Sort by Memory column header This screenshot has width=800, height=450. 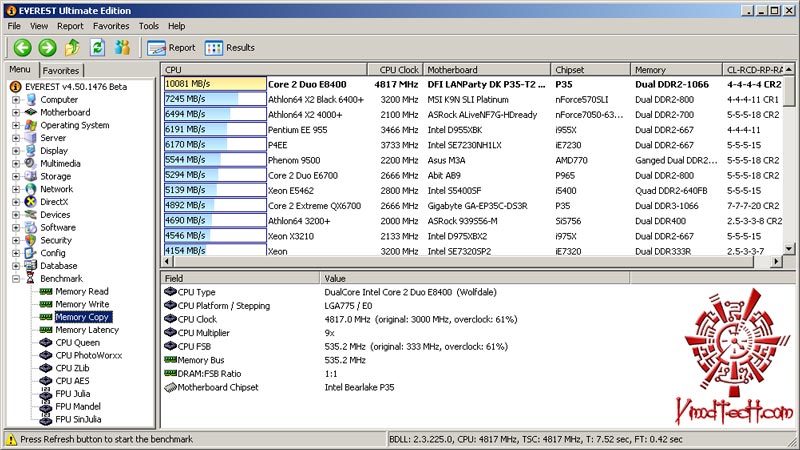(677, 70)
